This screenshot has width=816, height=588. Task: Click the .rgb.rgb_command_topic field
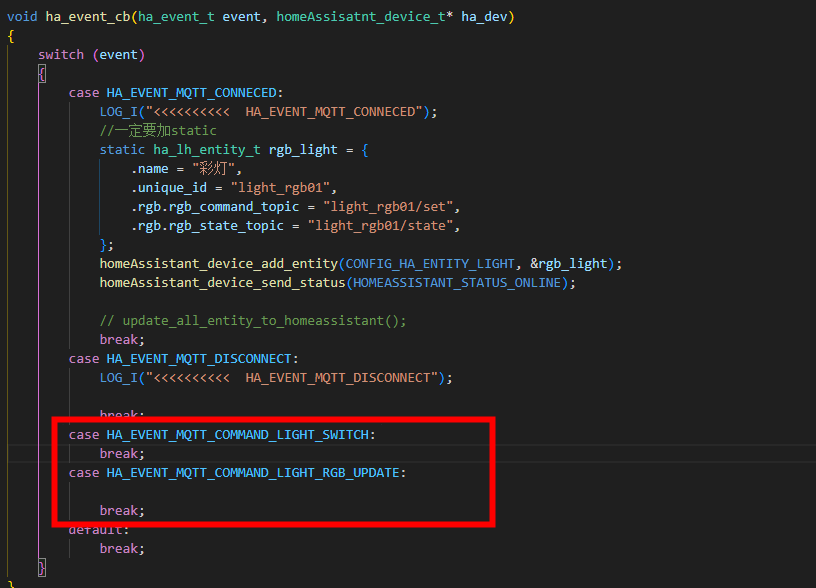[215, 207]
